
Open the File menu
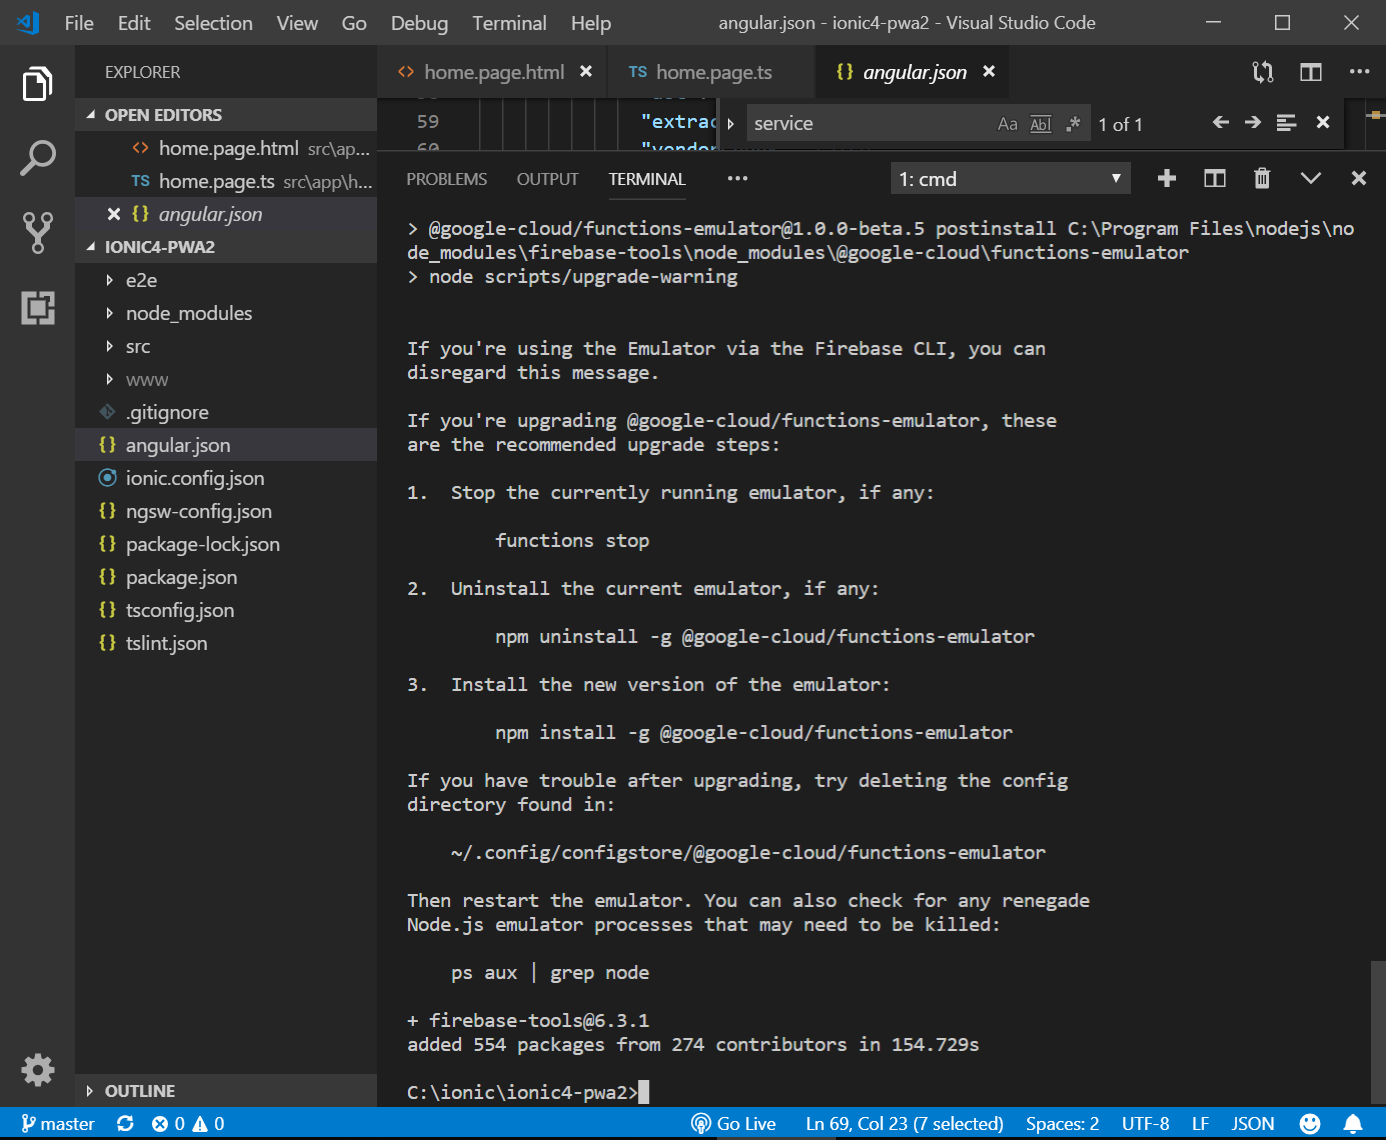click(x=79, y=22)
